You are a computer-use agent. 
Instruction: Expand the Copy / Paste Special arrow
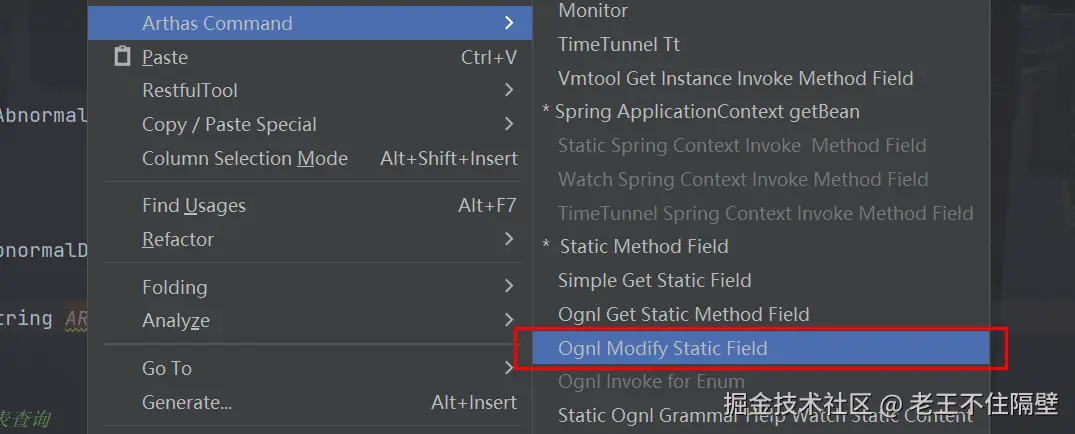pyautogui.click(x=509, y=124)
